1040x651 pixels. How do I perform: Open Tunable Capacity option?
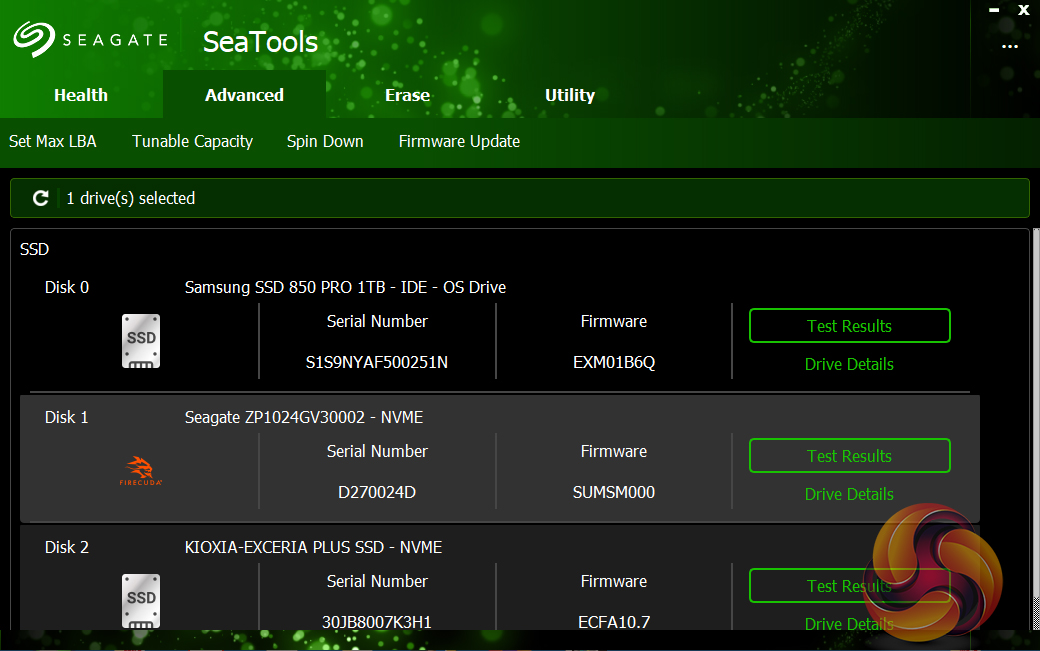point(192,141)
